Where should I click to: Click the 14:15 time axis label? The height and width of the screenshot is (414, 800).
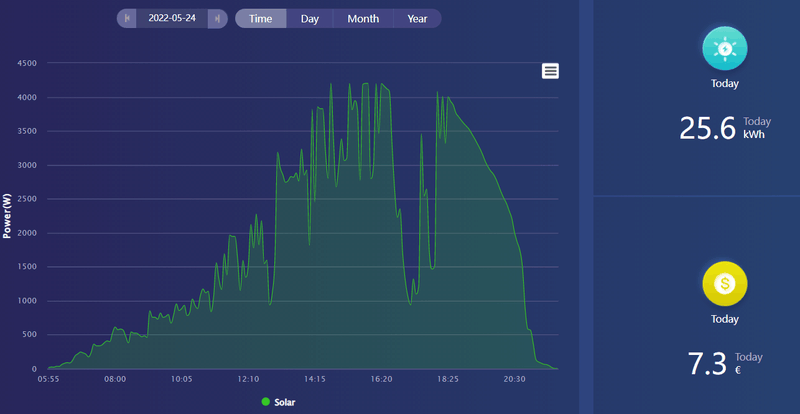pos(315,379)
